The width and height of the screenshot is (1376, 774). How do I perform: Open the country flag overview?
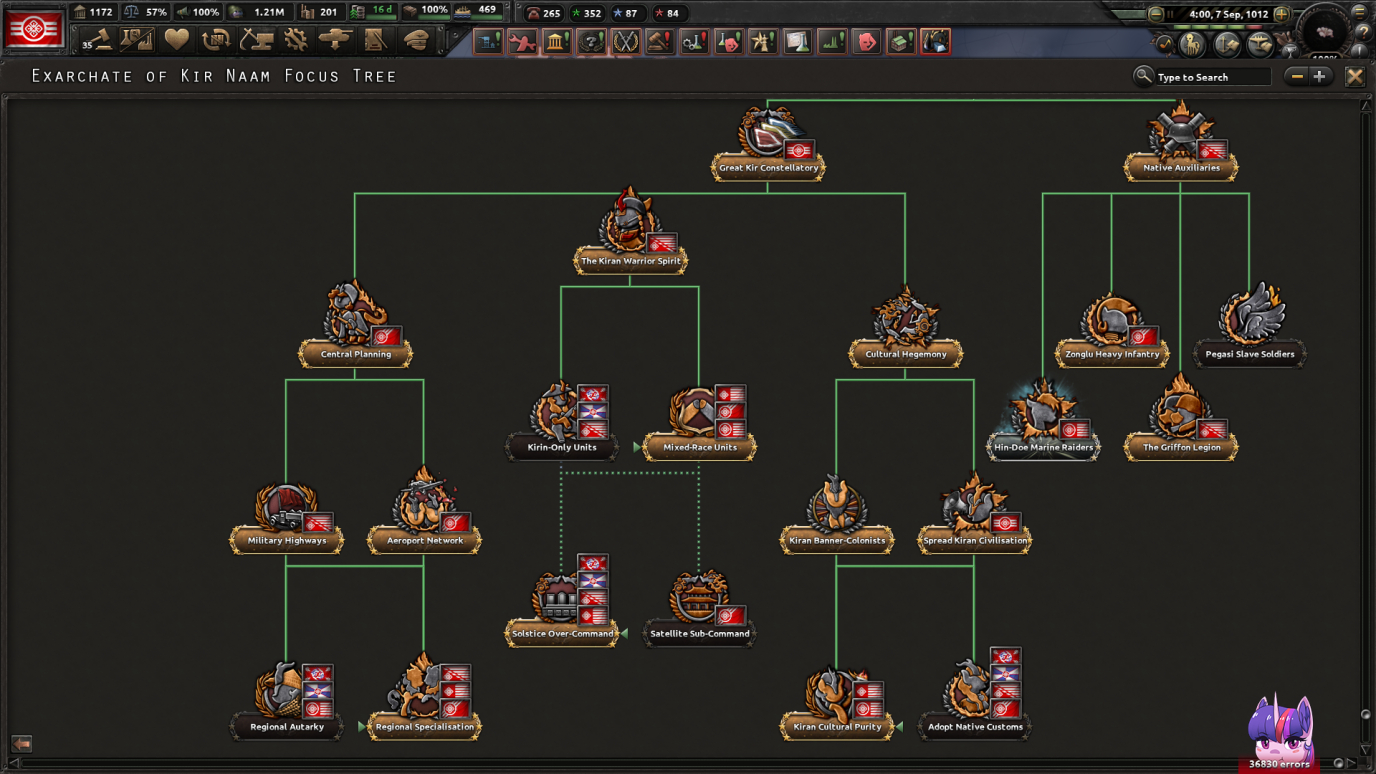[34, 29]
